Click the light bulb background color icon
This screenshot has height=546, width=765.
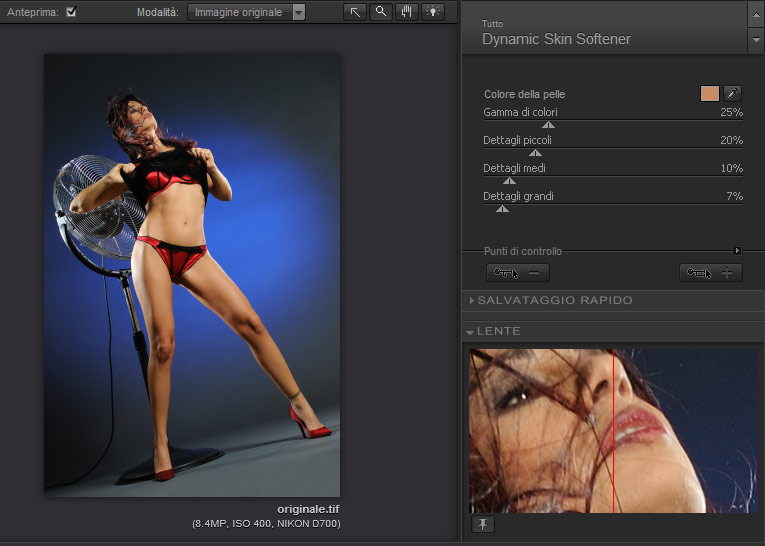[x=432, y=12]
